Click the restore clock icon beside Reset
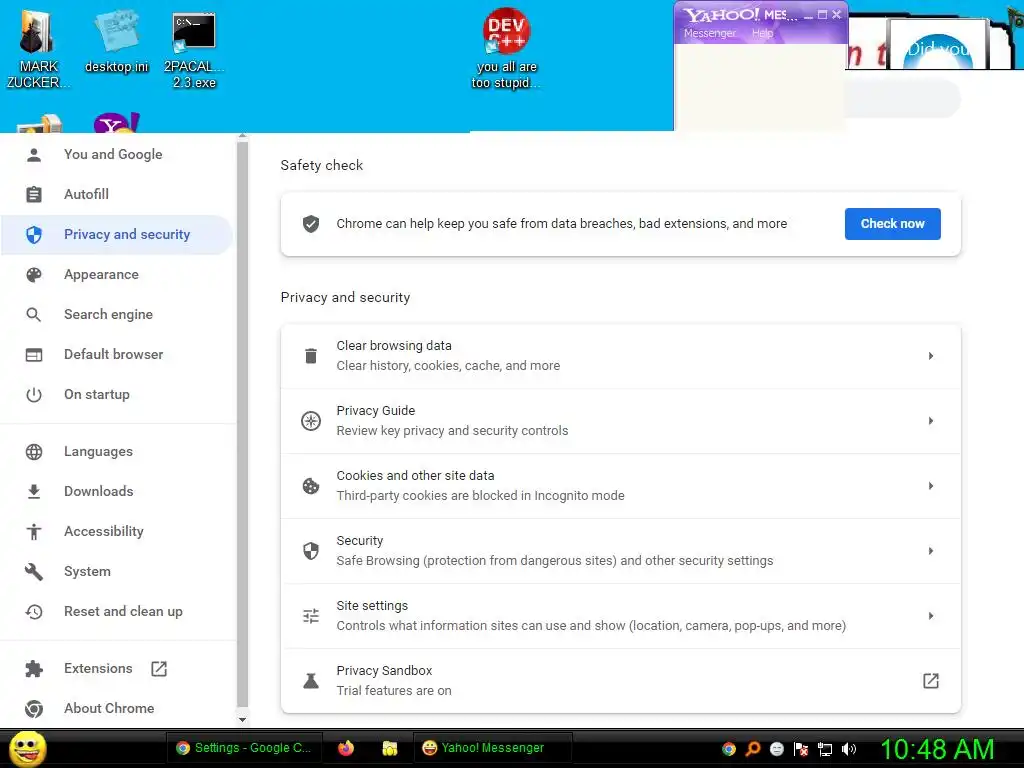Image resolution: width=1024 pixels, height=768 pixels. (x=34, y=612)
